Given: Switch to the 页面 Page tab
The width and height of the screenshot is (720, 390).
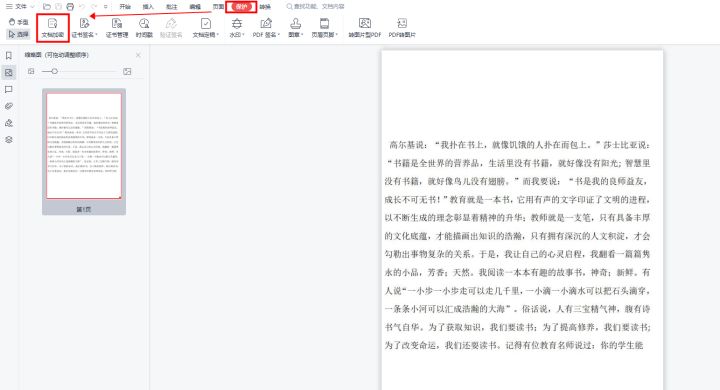Looking at the screenshot, I should [x=218, y=7].
